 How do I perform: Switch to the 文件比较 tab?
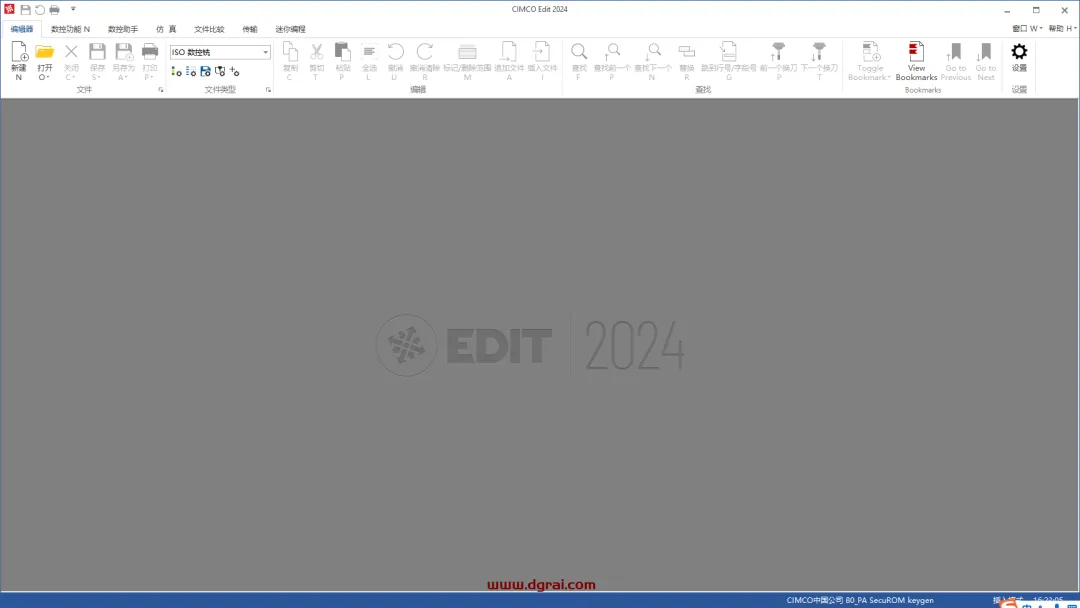pos(209,29)
